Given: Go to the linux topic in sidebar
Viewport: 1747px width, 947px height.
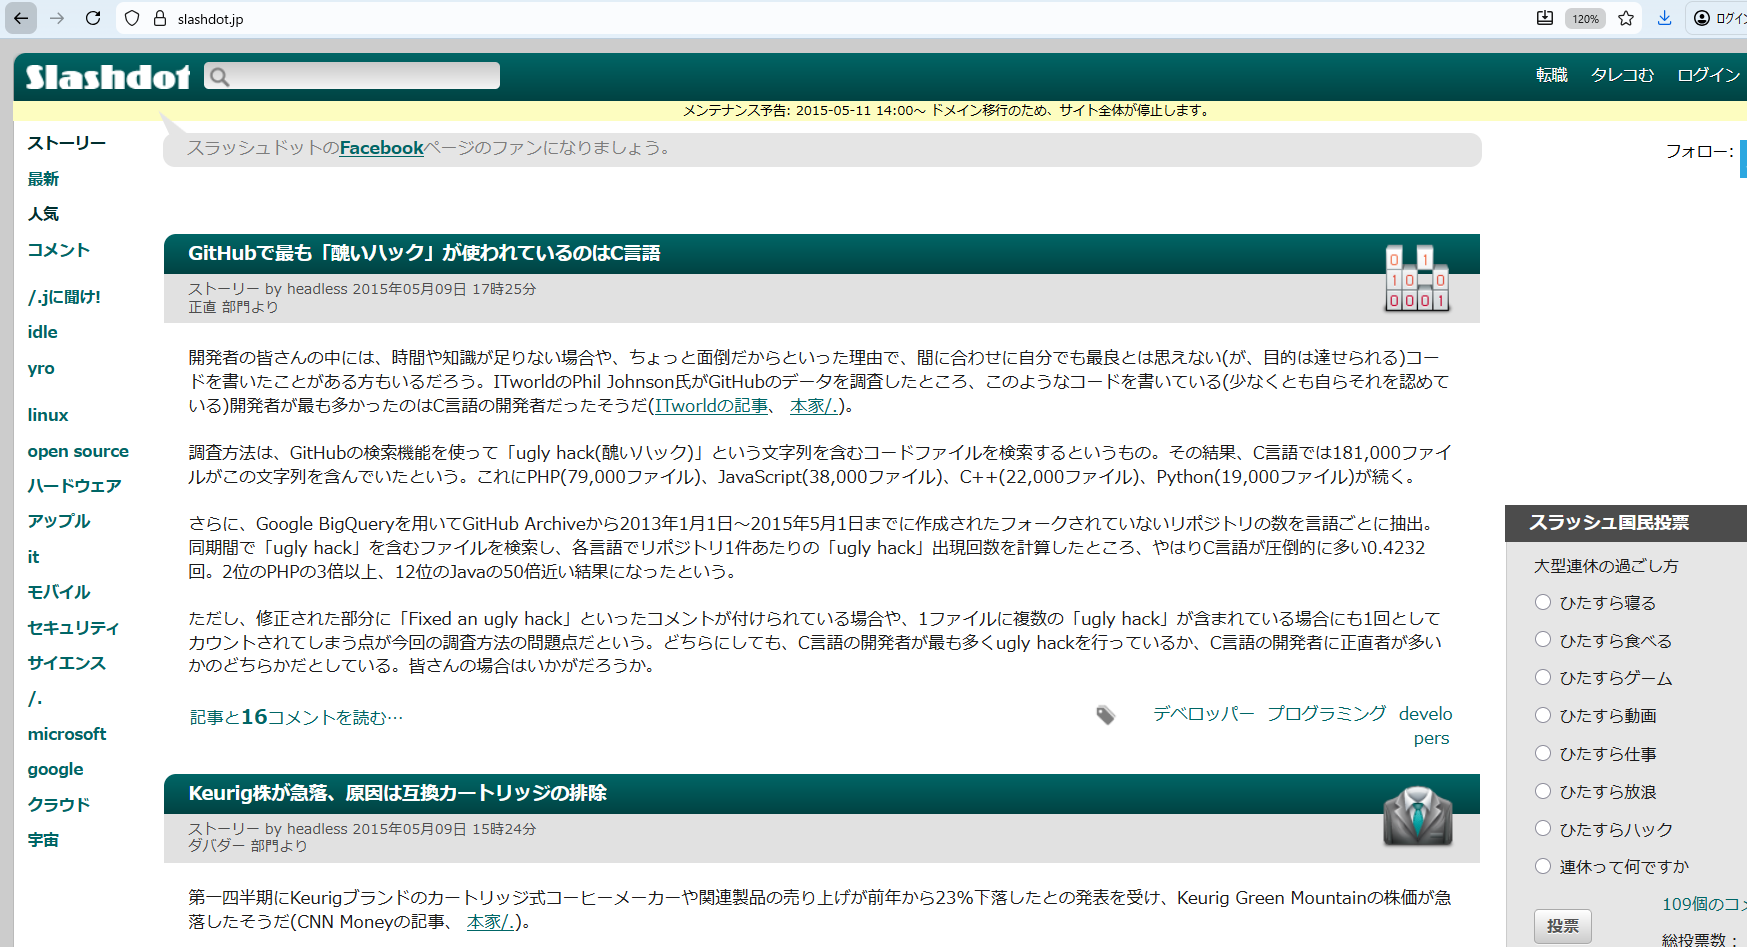Looking at the screenshot, I should pos(48,415).
